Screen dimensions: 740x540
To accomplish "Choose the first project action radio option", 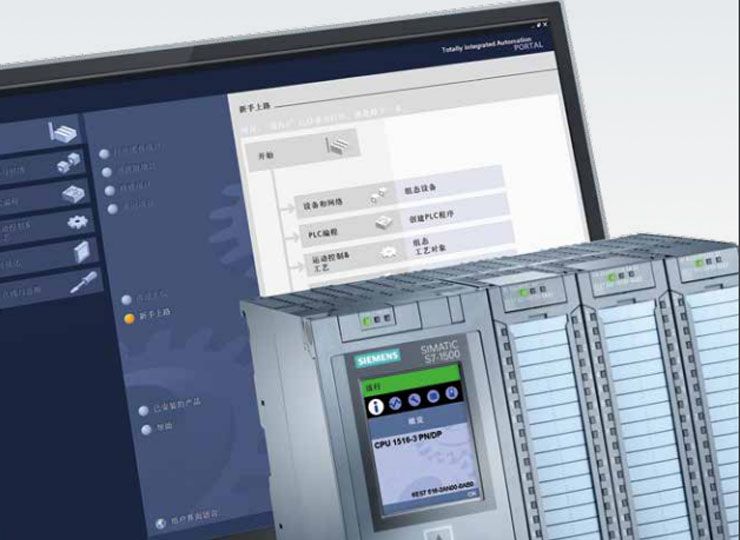I will click(x=103, y=153).
